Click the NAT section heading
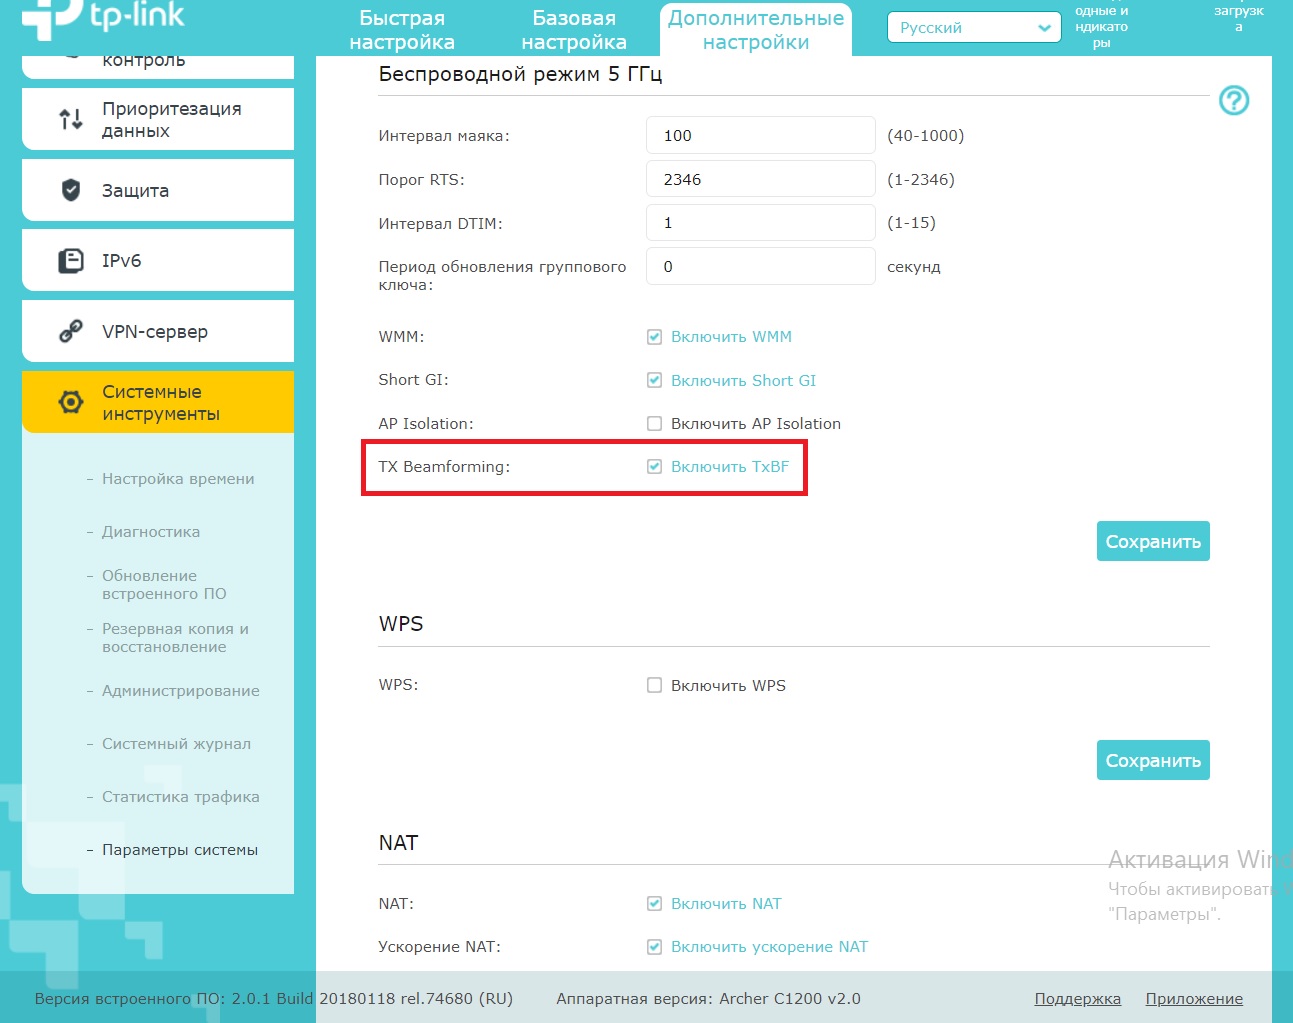 398,843
